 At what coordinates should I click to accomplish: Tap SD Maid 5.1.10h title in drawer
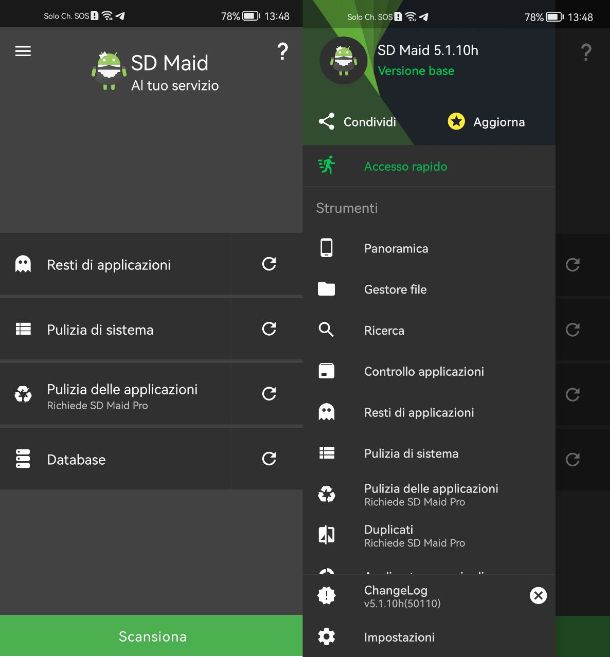click(428, 50)
